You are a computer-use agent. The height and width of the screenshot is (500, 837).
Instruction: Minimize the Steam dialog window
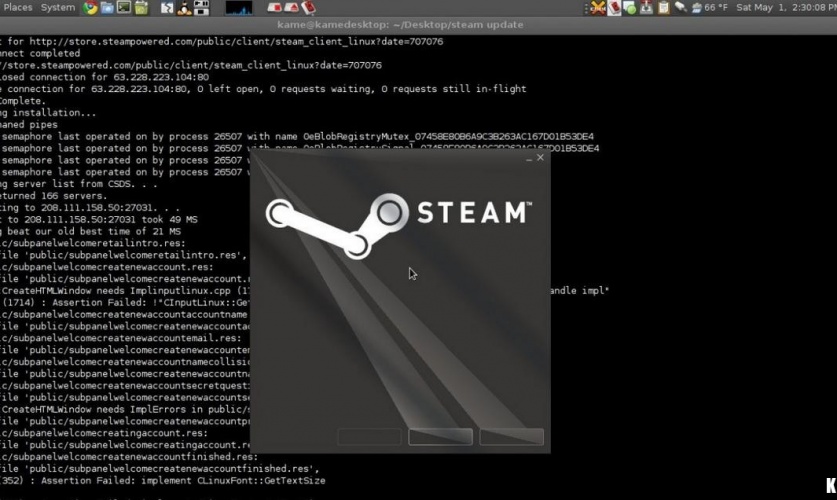coord(529,158)
